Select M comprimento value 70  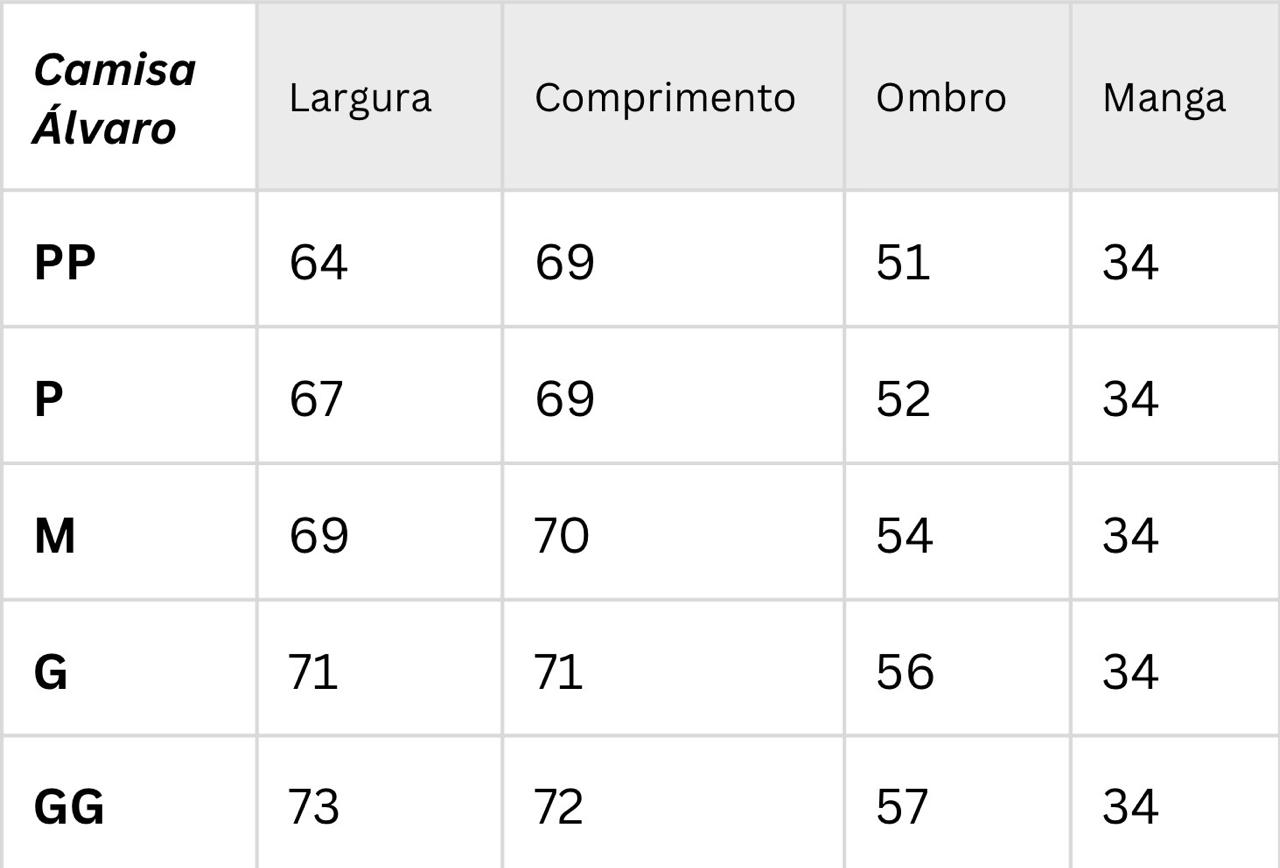tap(562, 536)
